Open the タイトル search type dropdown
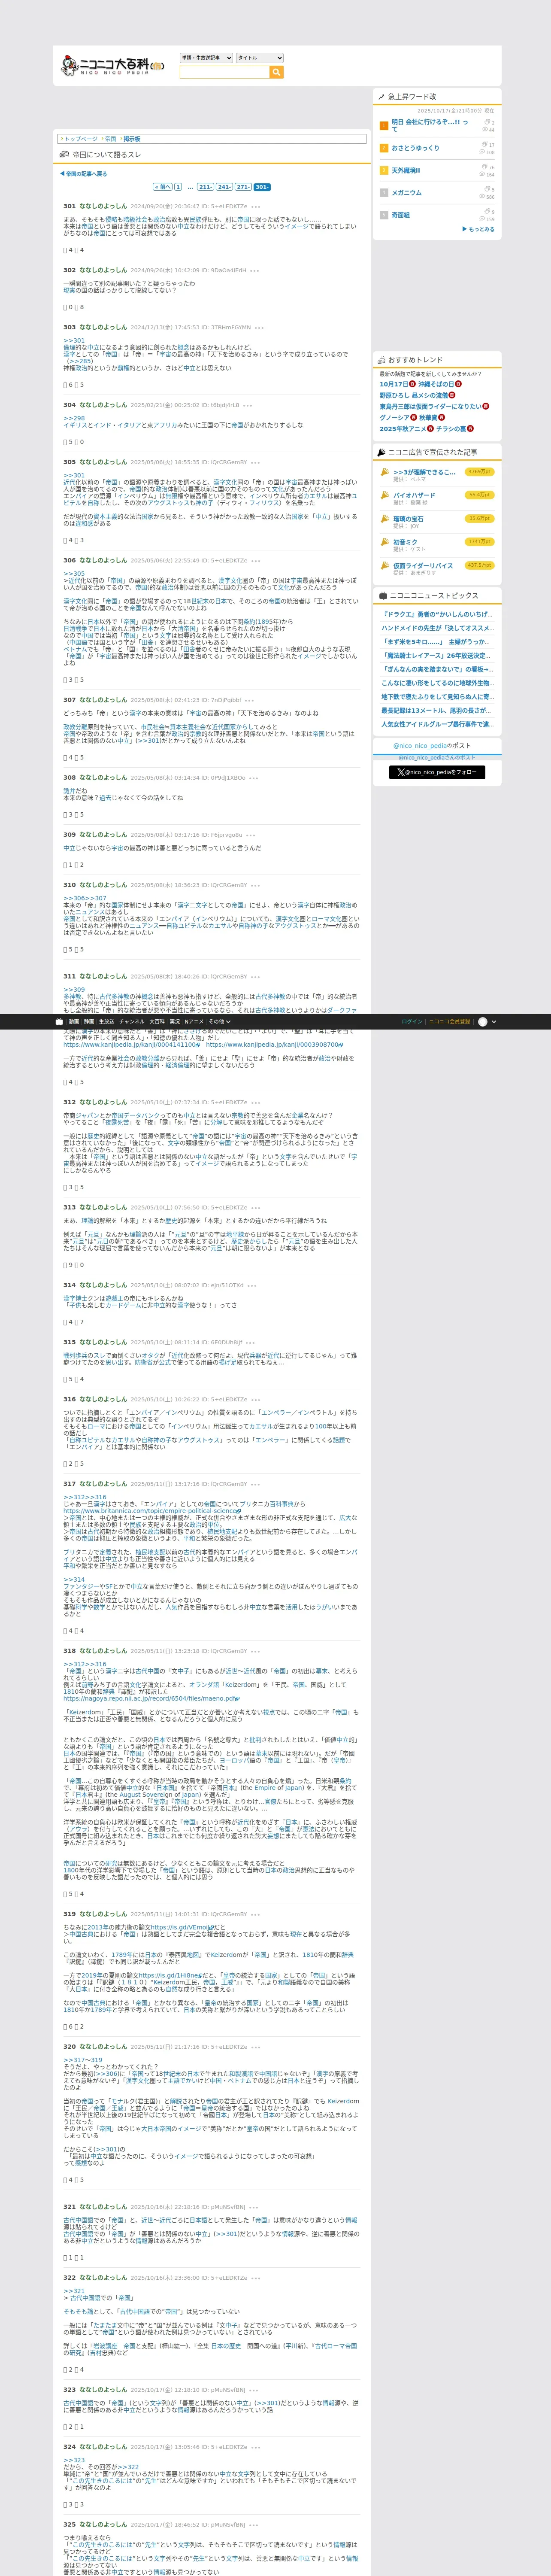Image resolution: width=551 pixels, height=2576 pixels. tap(260, 58)
